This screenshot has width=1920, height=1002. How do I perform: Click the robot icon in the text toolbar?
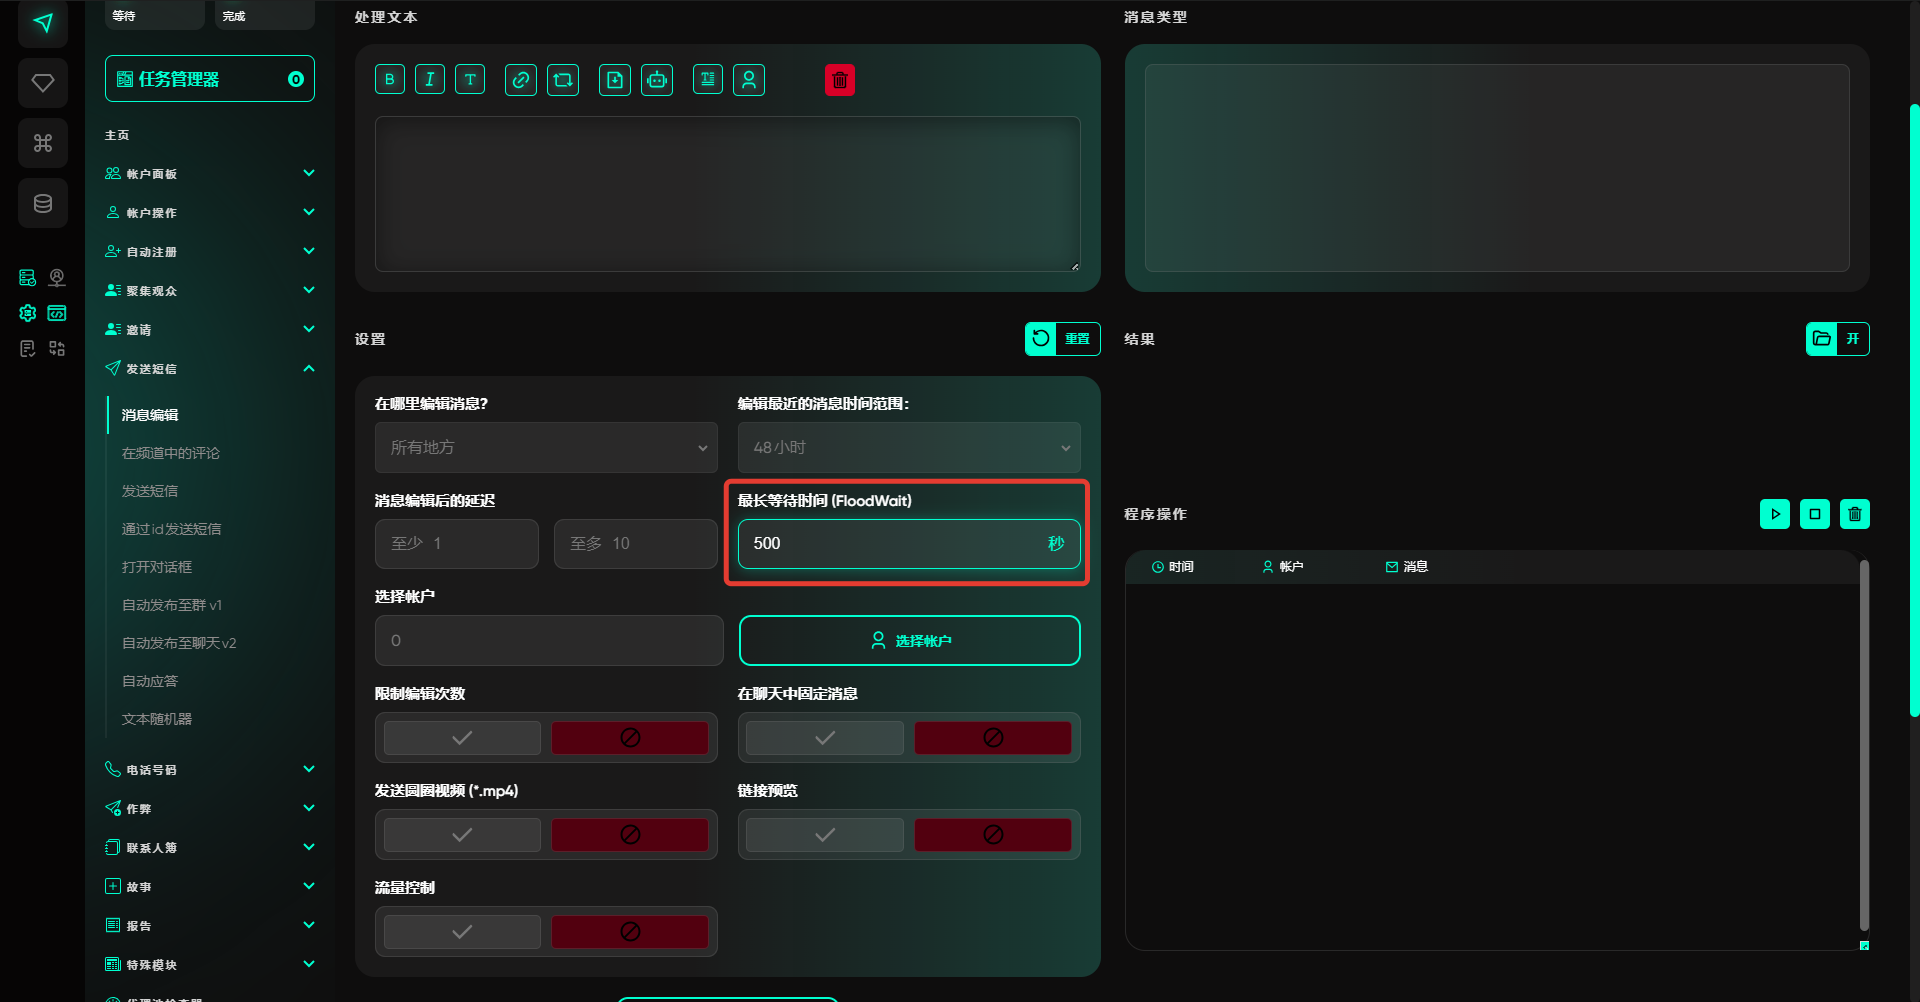[x=657, y=80]
